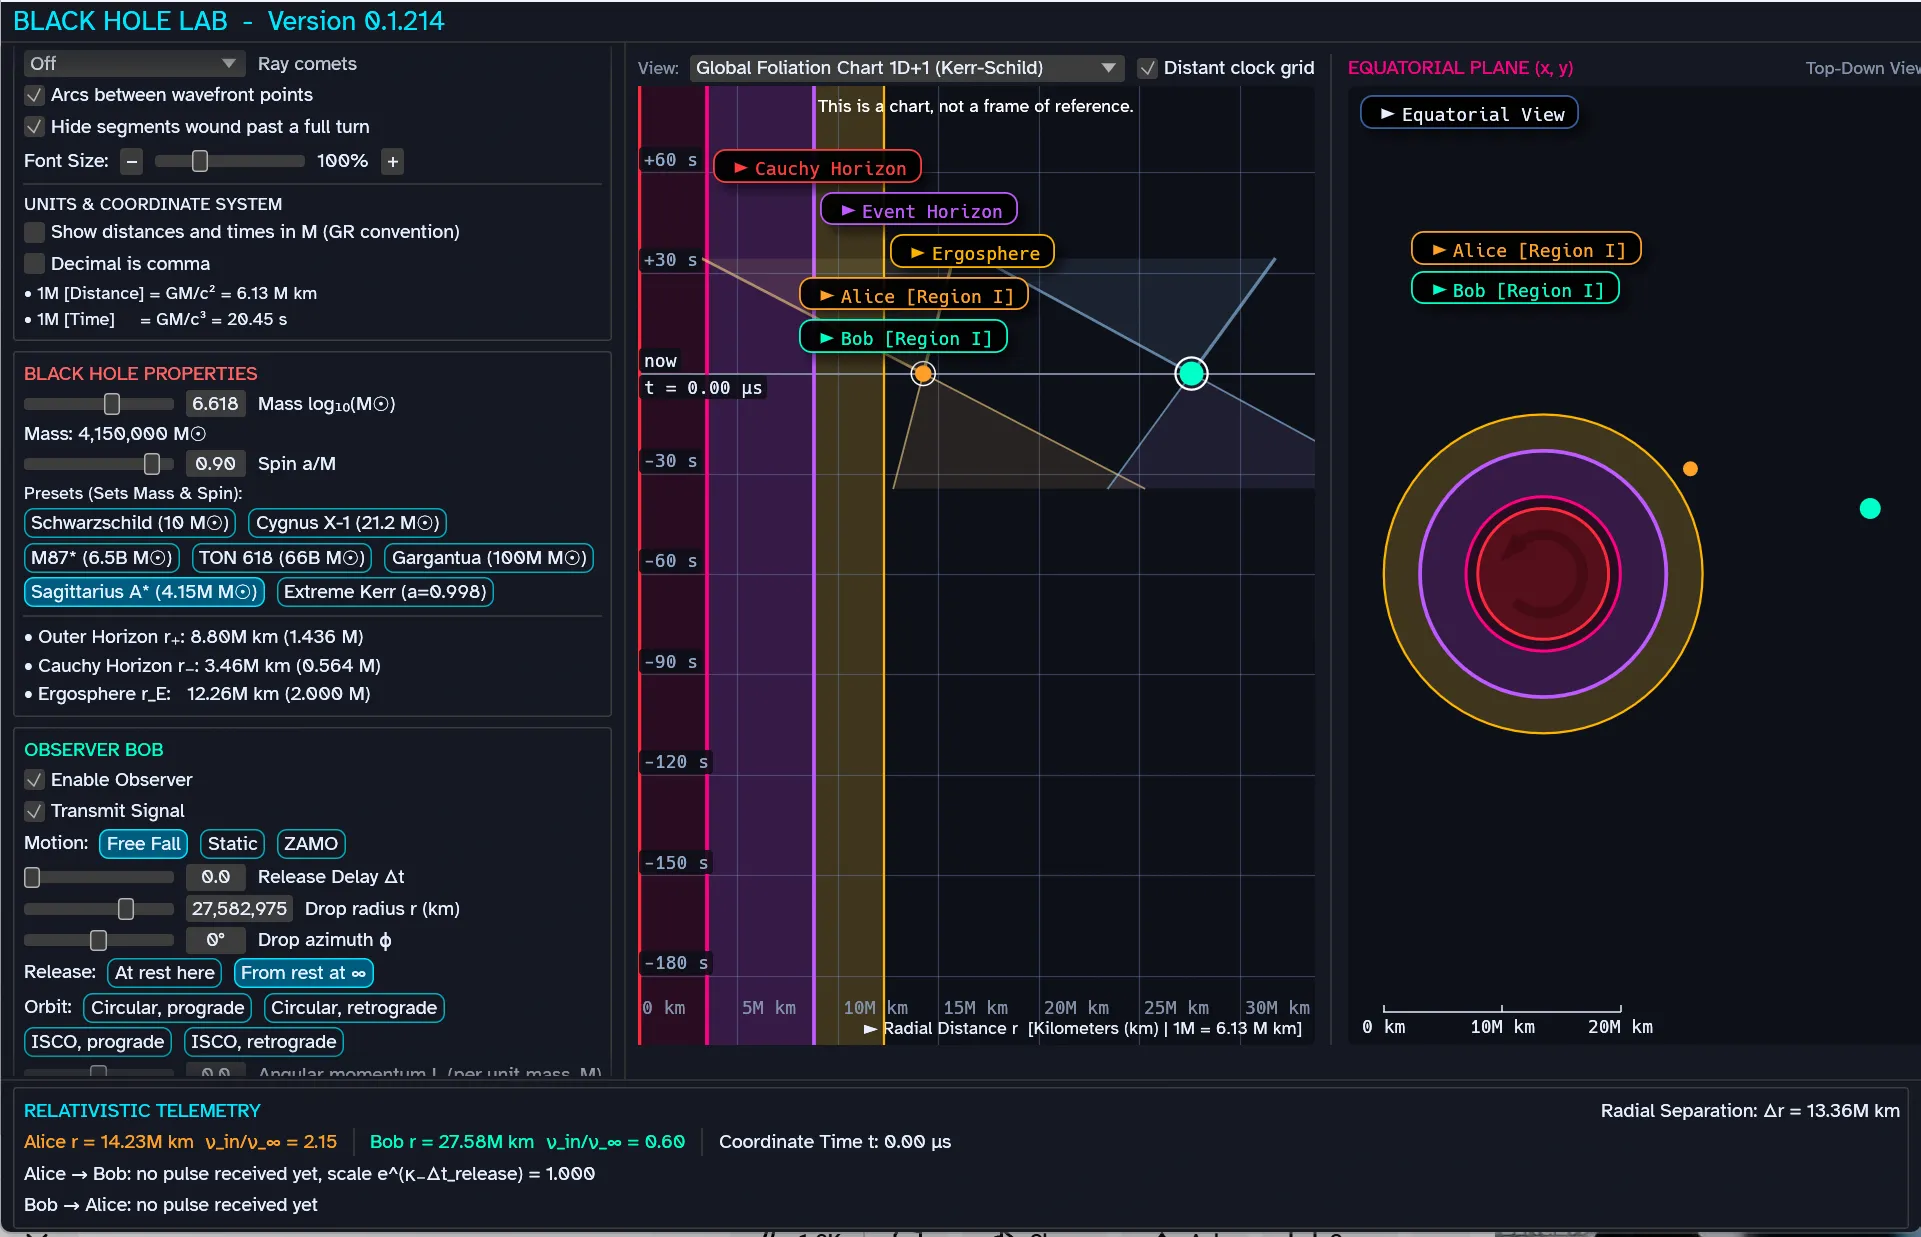
Task: Click the Coordinate Time t telemetry value
Action: 835,1142
